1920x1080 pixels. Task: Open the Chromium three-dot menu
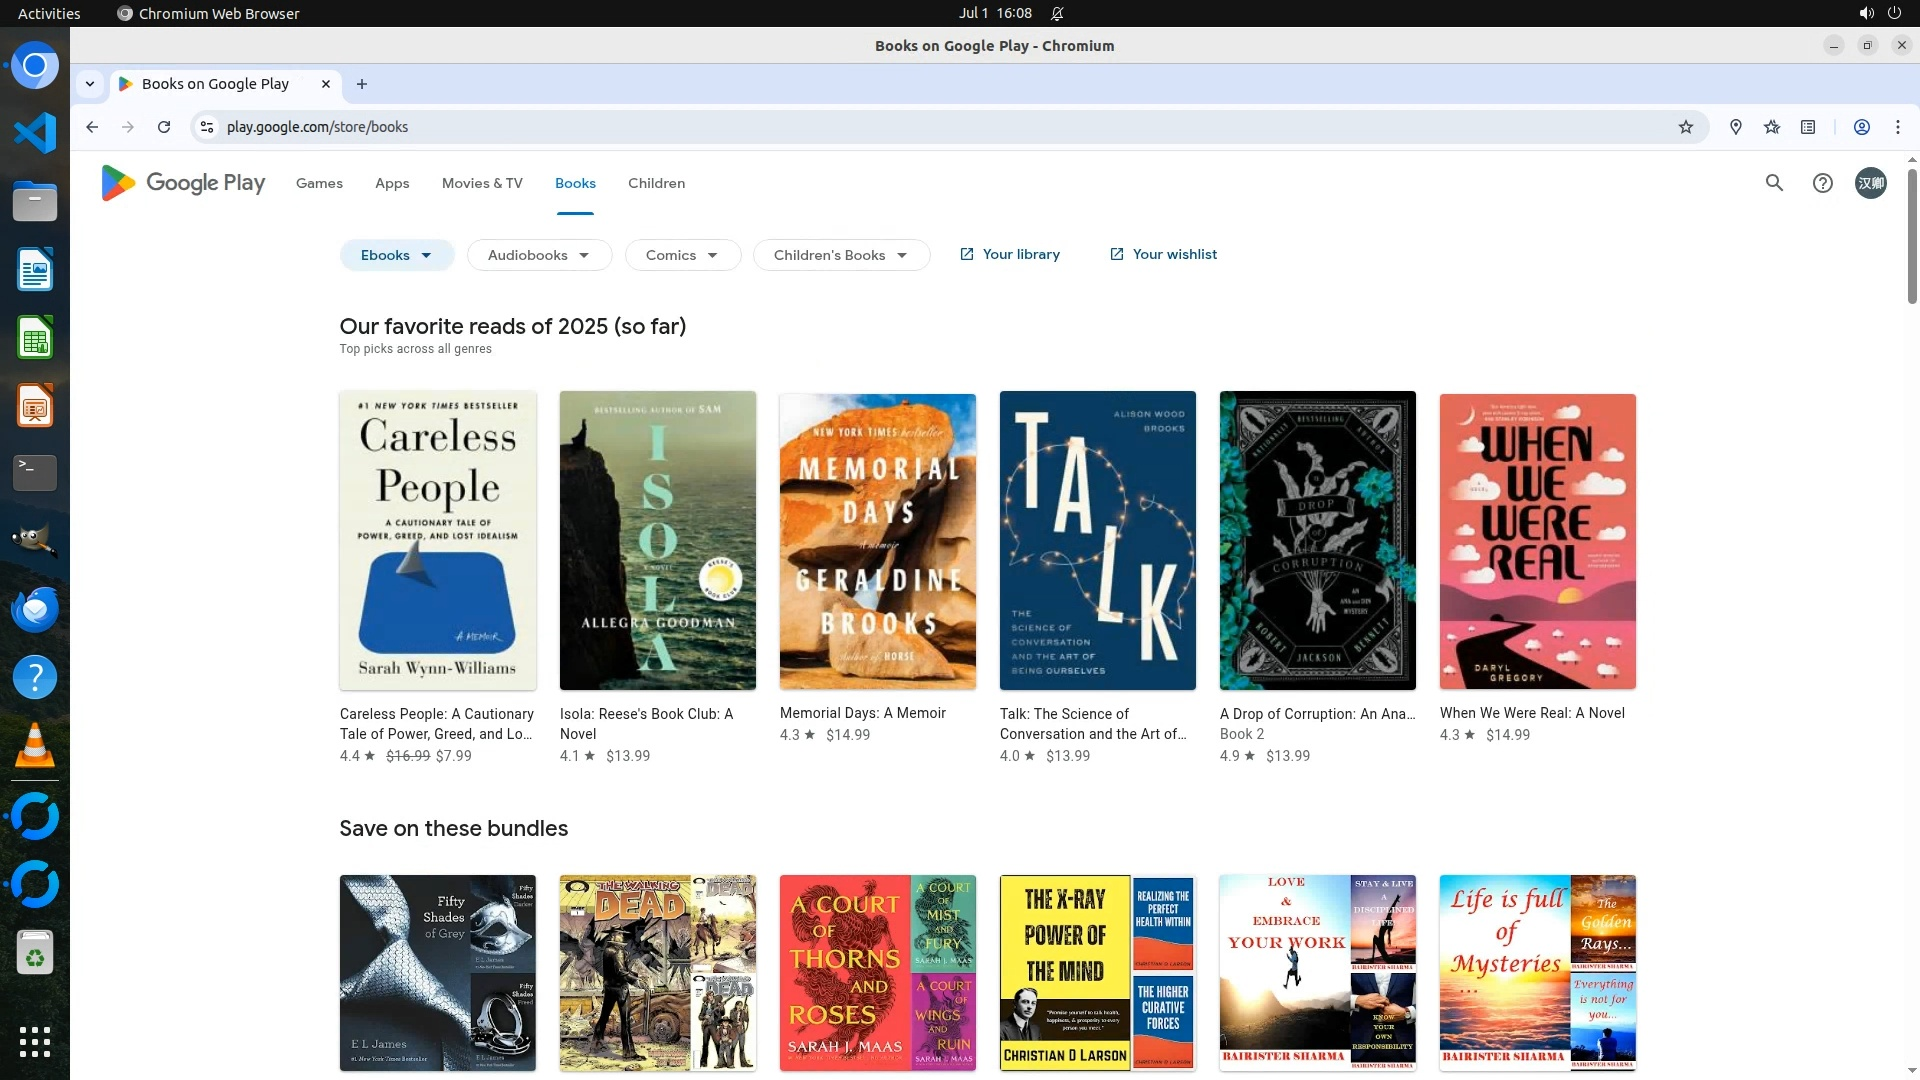1897,127
